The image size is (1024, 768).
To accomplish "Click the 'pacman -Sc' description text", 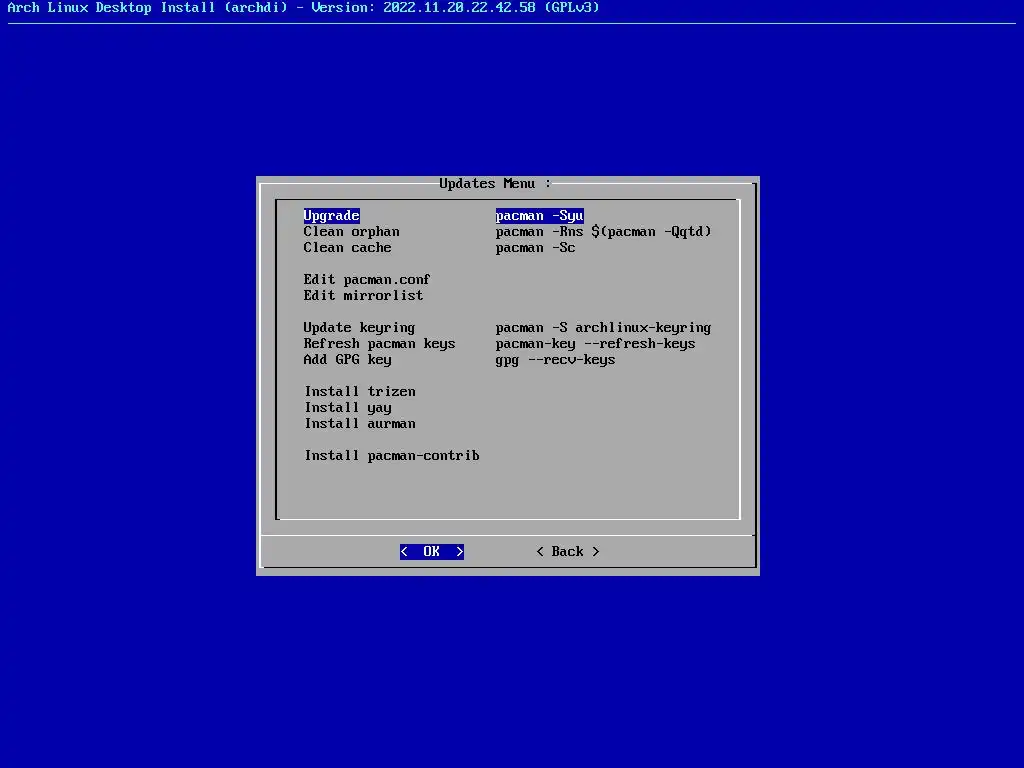I will pyautogui.click(x=536, y=248).
